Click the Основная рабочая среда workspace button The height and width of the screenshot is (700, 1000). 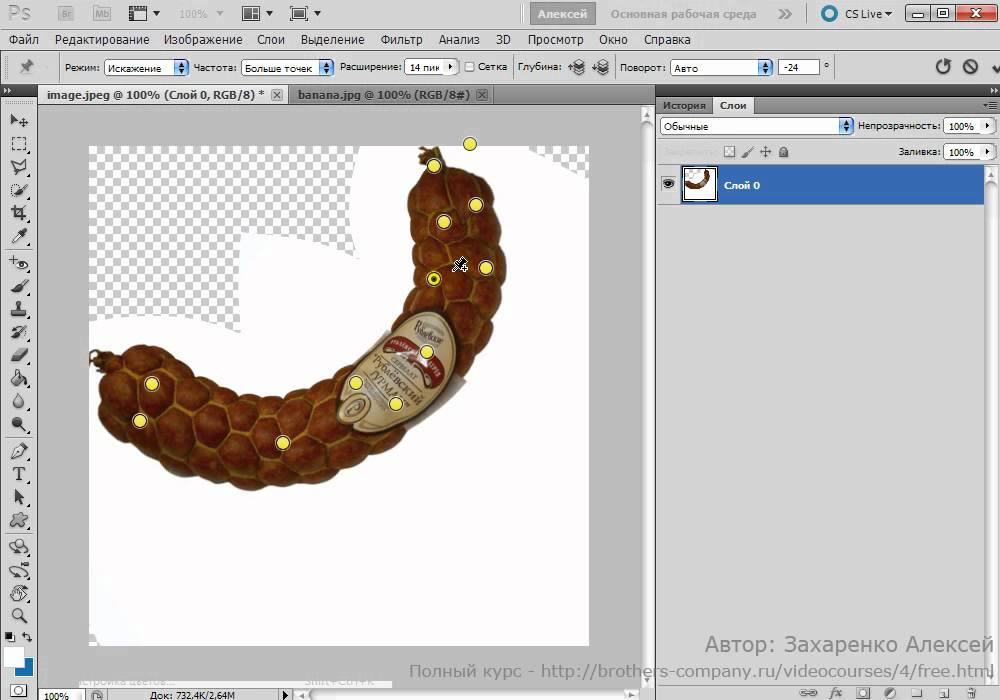[x=683, y=14]
